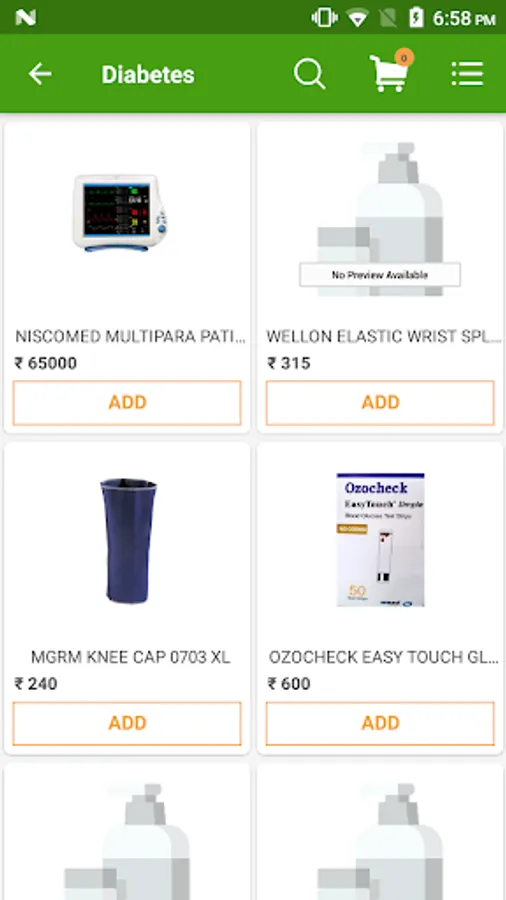506x900 pixels.
Task: Tap the vibrate mode status icon
Action: pos(324,18)
